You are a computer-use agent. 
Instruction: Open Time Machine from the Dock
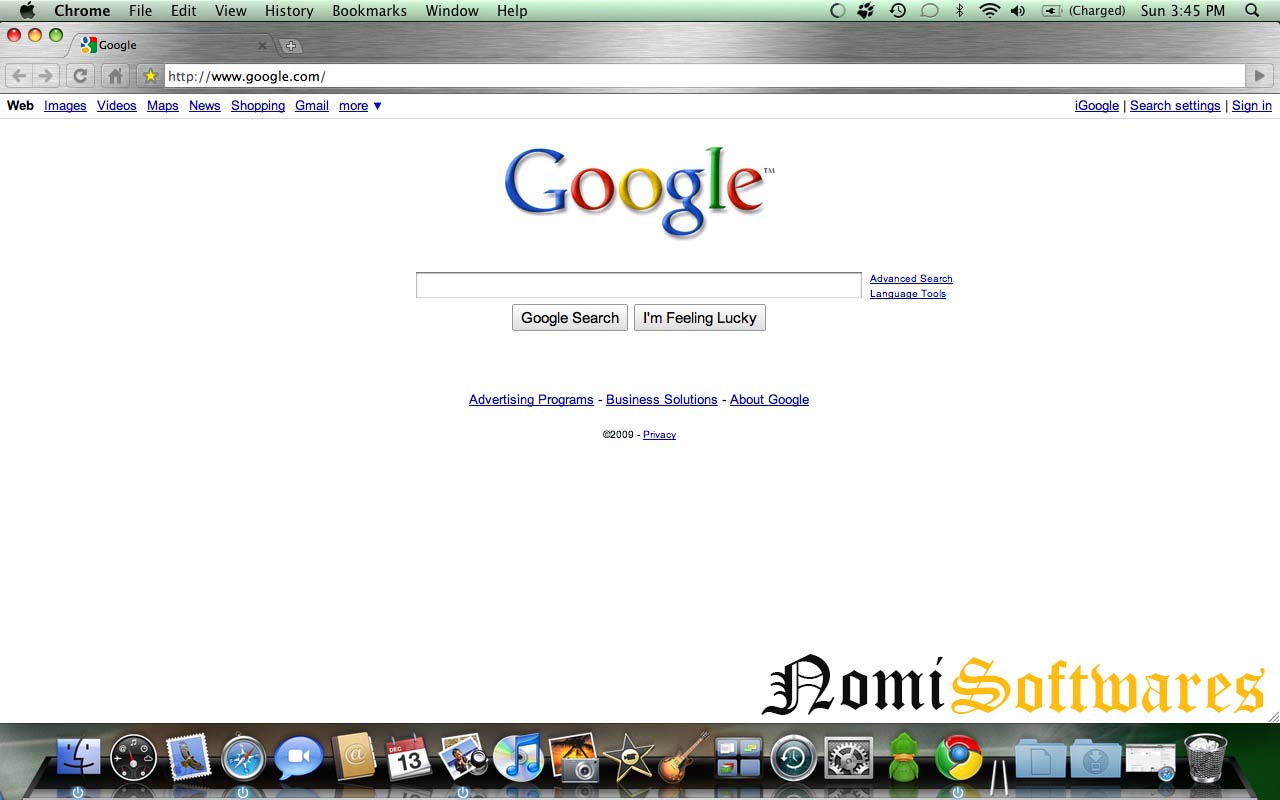793,757
